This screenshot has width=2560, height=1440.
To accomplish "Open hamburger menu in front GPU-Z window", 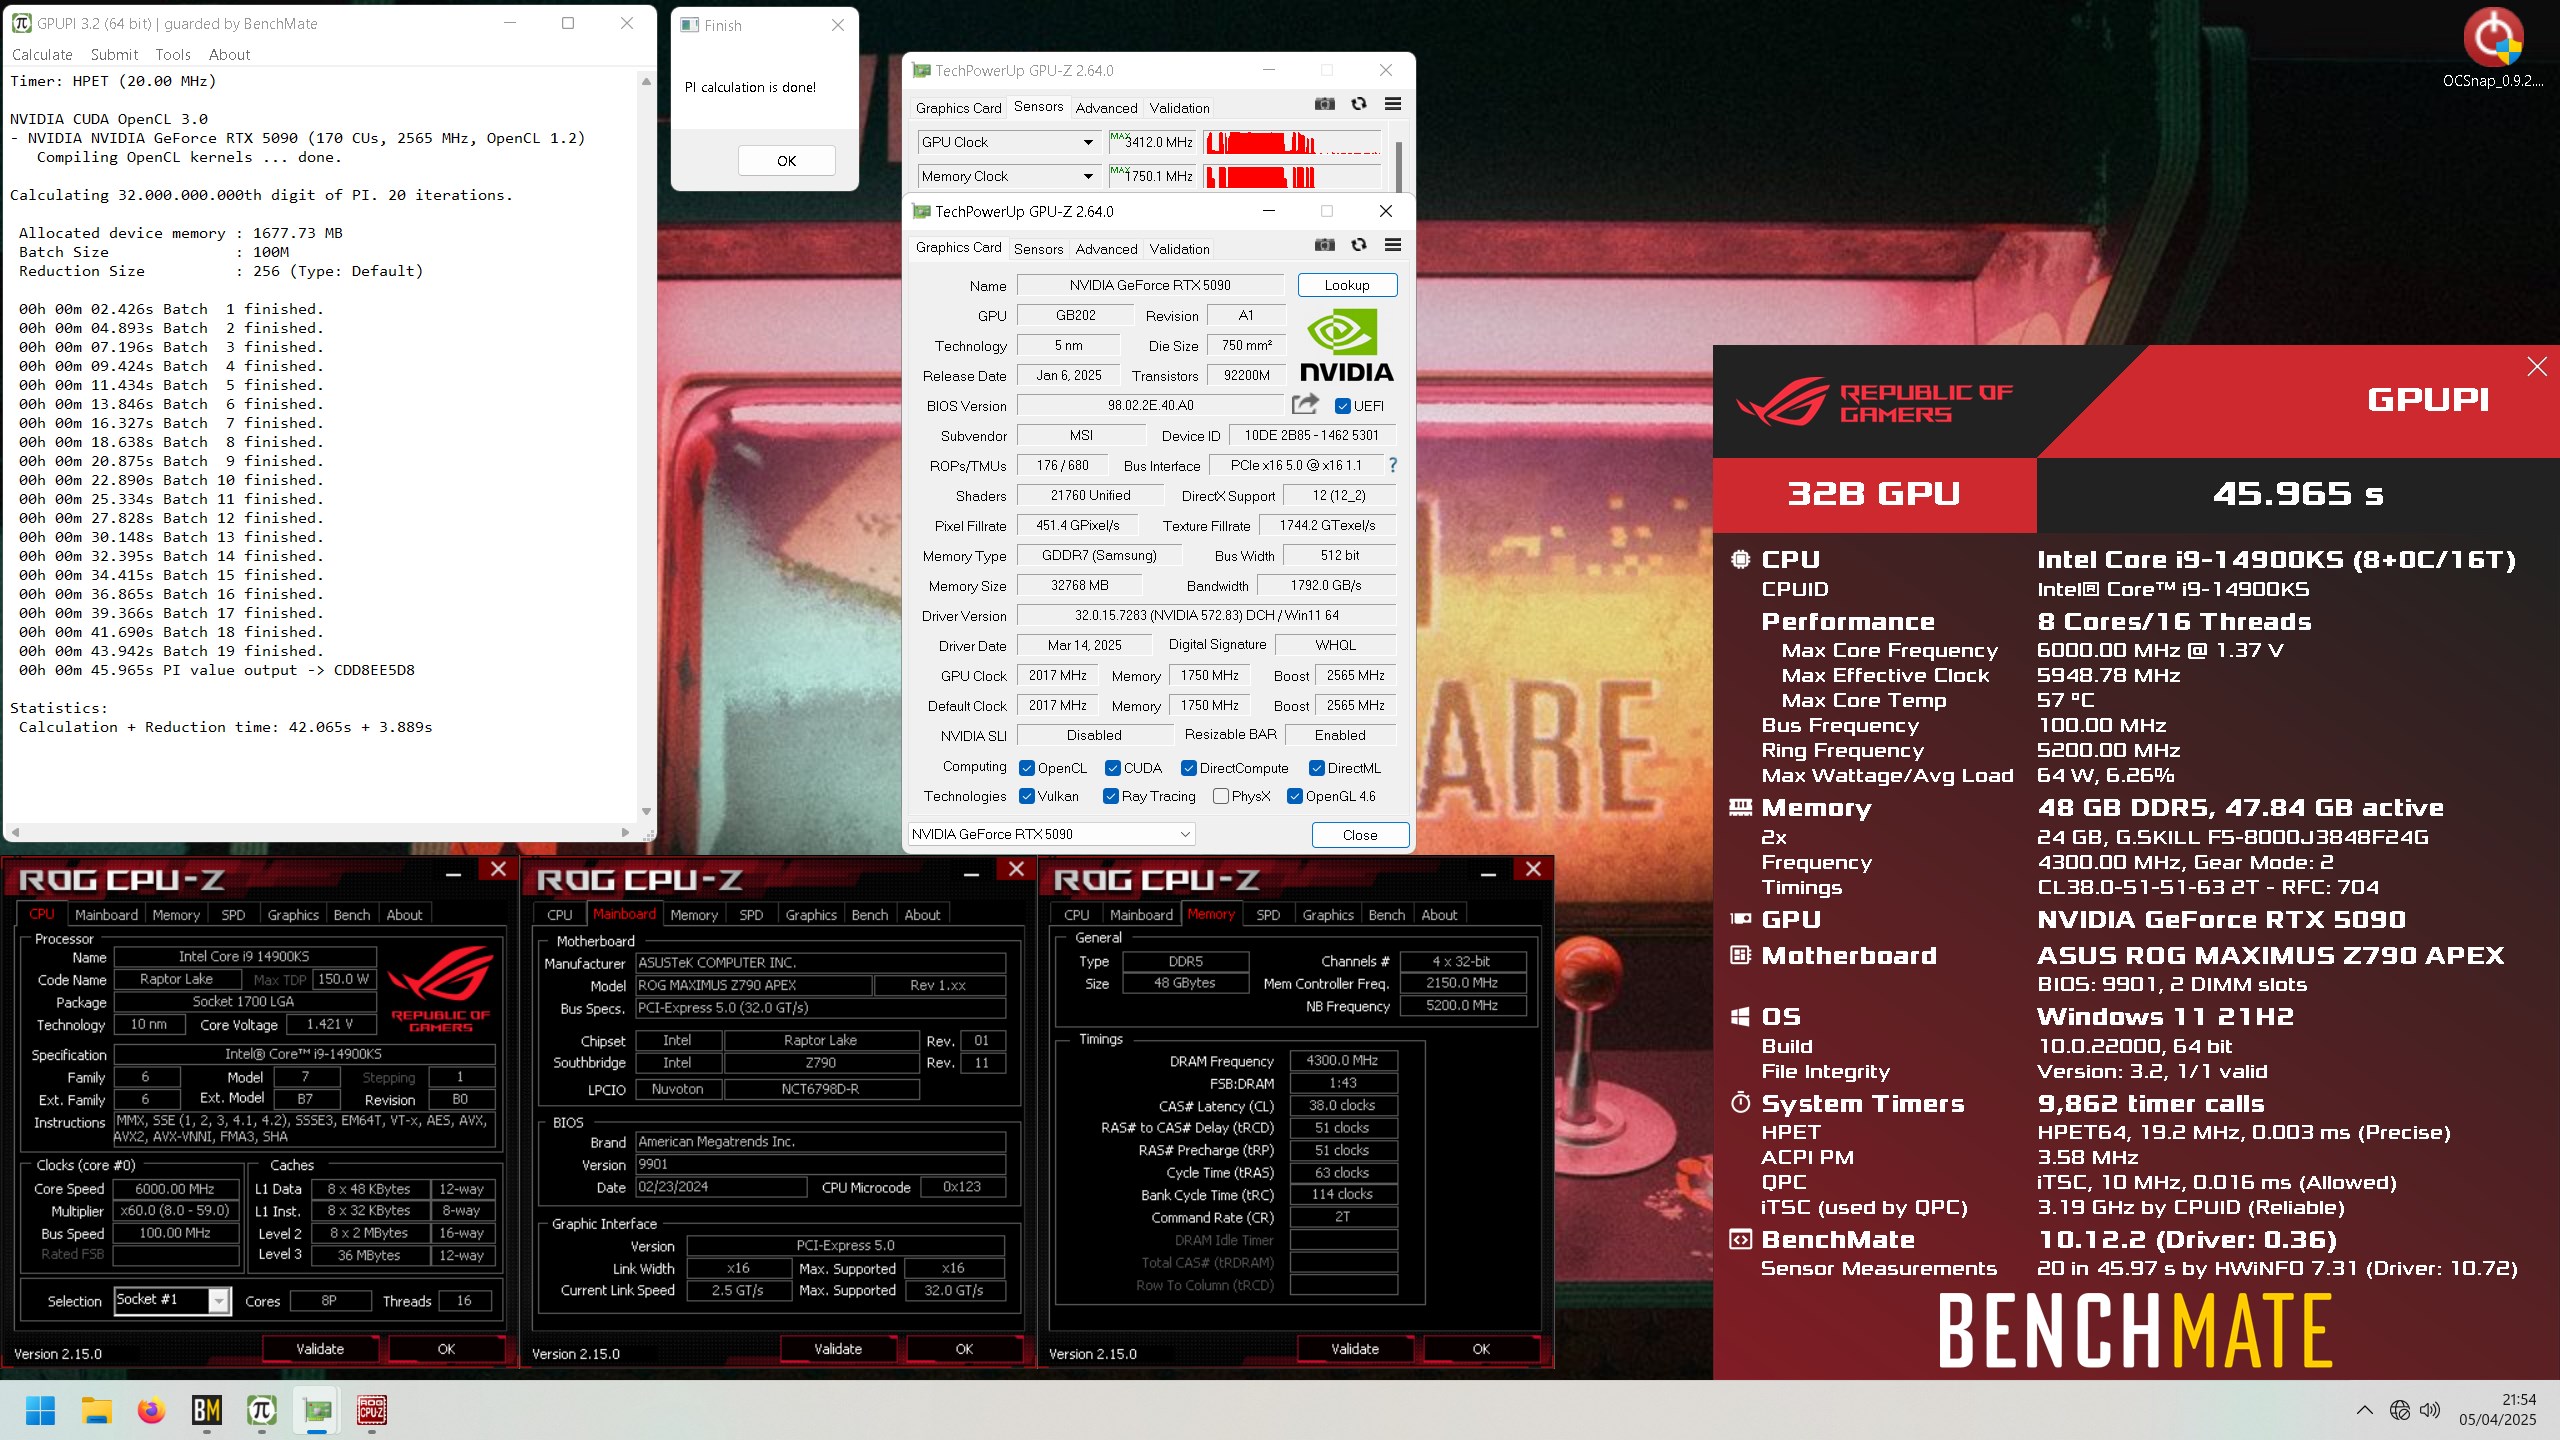I will click(1392, 245).
